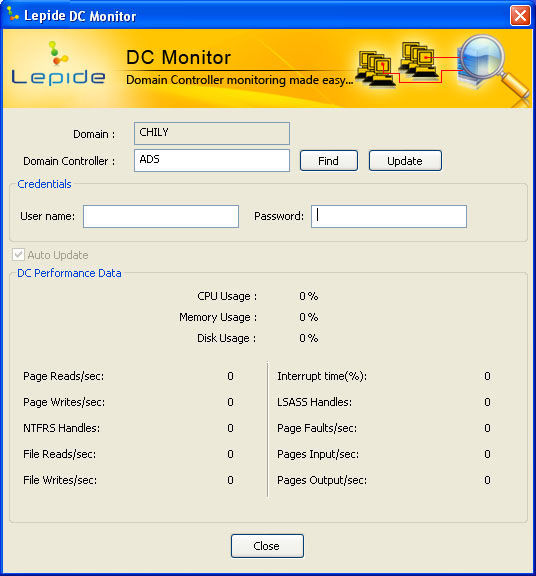Focus the Domain text field showing CHILY
The height and width of the screenshot is (576, 536).
pyautogui.click(x=212, y=133)
